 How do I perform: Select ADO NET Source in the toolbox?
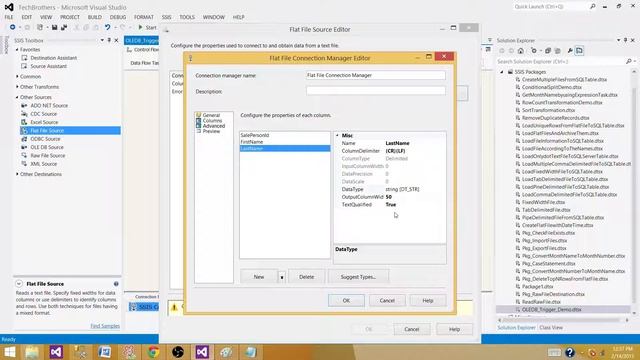(x=49, y=105)
